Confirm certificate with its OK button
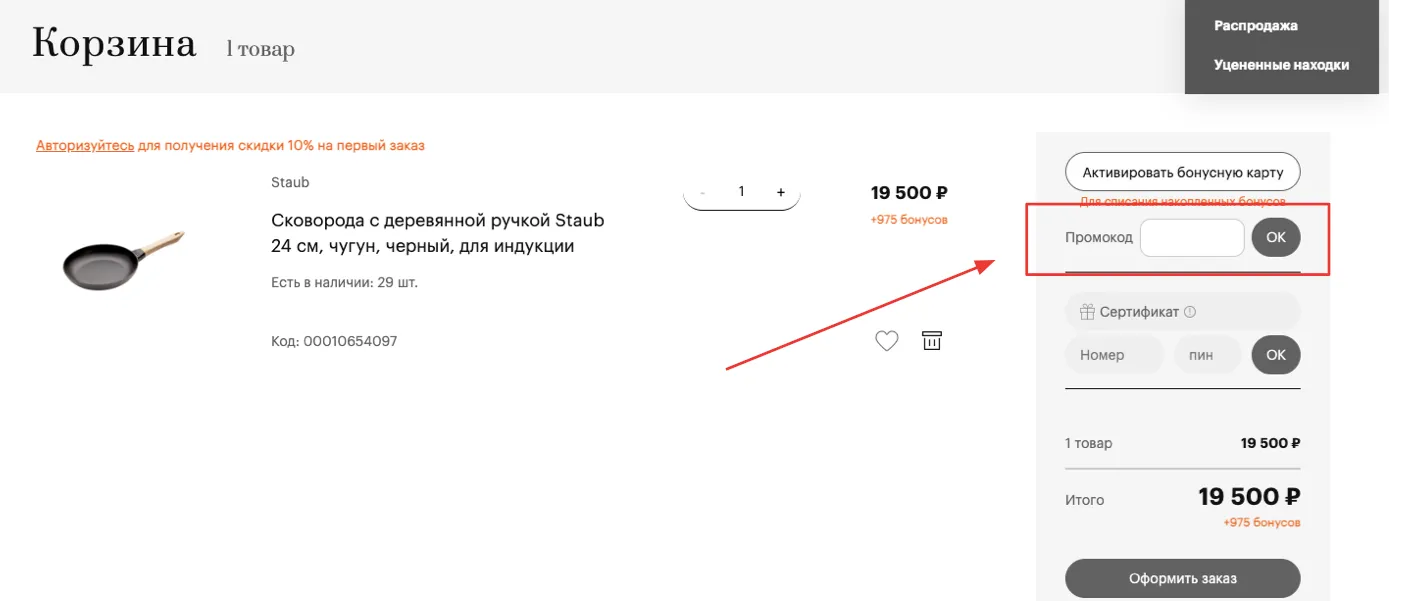1402x601 pixels. pyautogui.click(x=1276, y=355)
